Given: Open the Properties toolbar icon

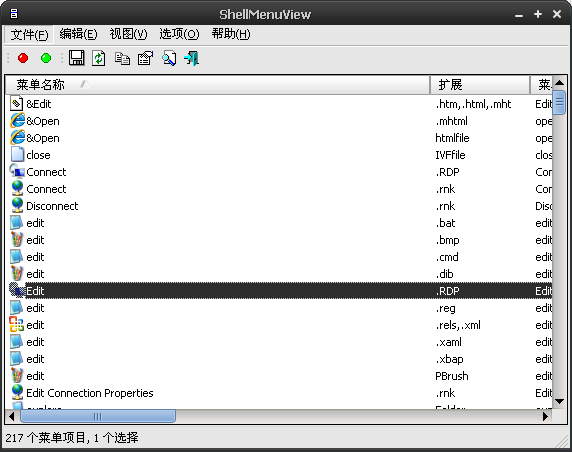Looking at the screenshot, I should [145, 58].
